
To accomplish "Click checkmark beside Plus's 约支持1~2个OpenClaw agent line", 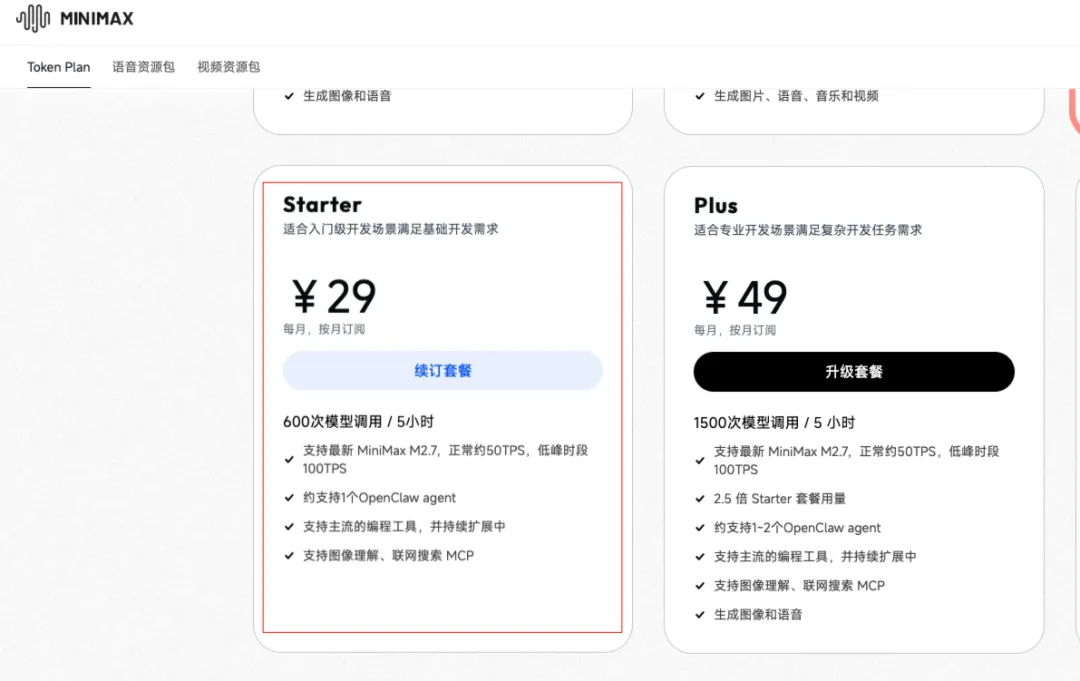I will coord(700,528).
